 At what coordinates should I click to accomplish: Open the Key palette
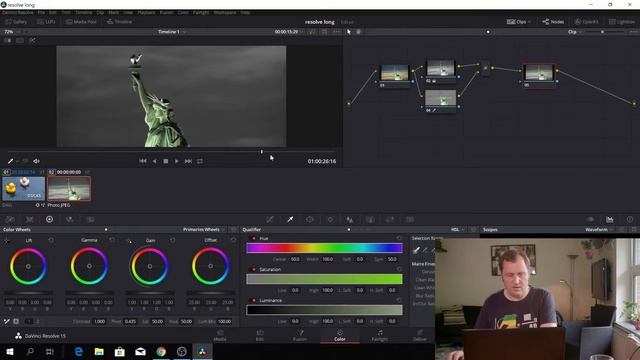tap(370, 220)
